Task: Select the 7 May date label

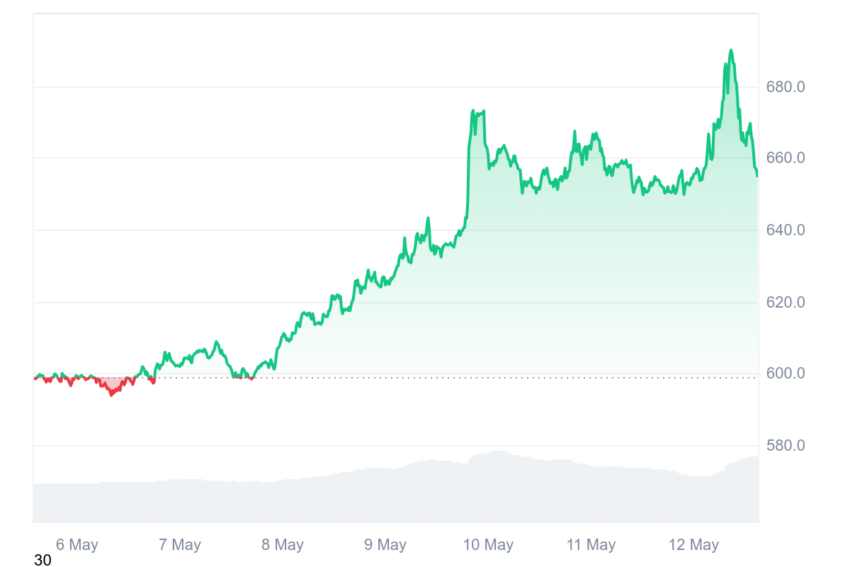Action: (x=179, y=544)
